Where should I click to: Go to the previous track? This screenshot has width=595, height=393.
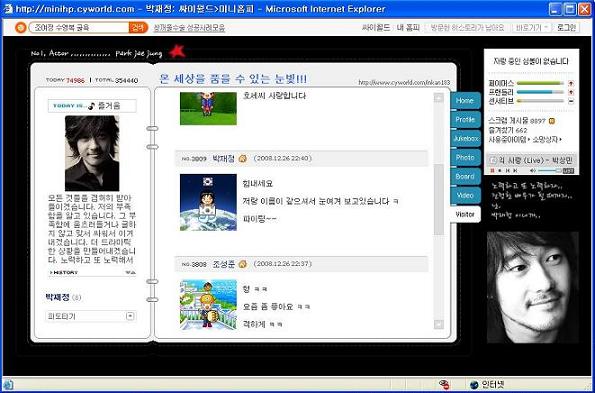click(507, 171)
